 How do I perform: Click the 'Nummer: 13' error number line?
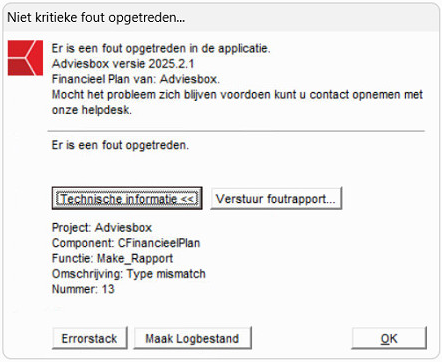tap(83, 289)
